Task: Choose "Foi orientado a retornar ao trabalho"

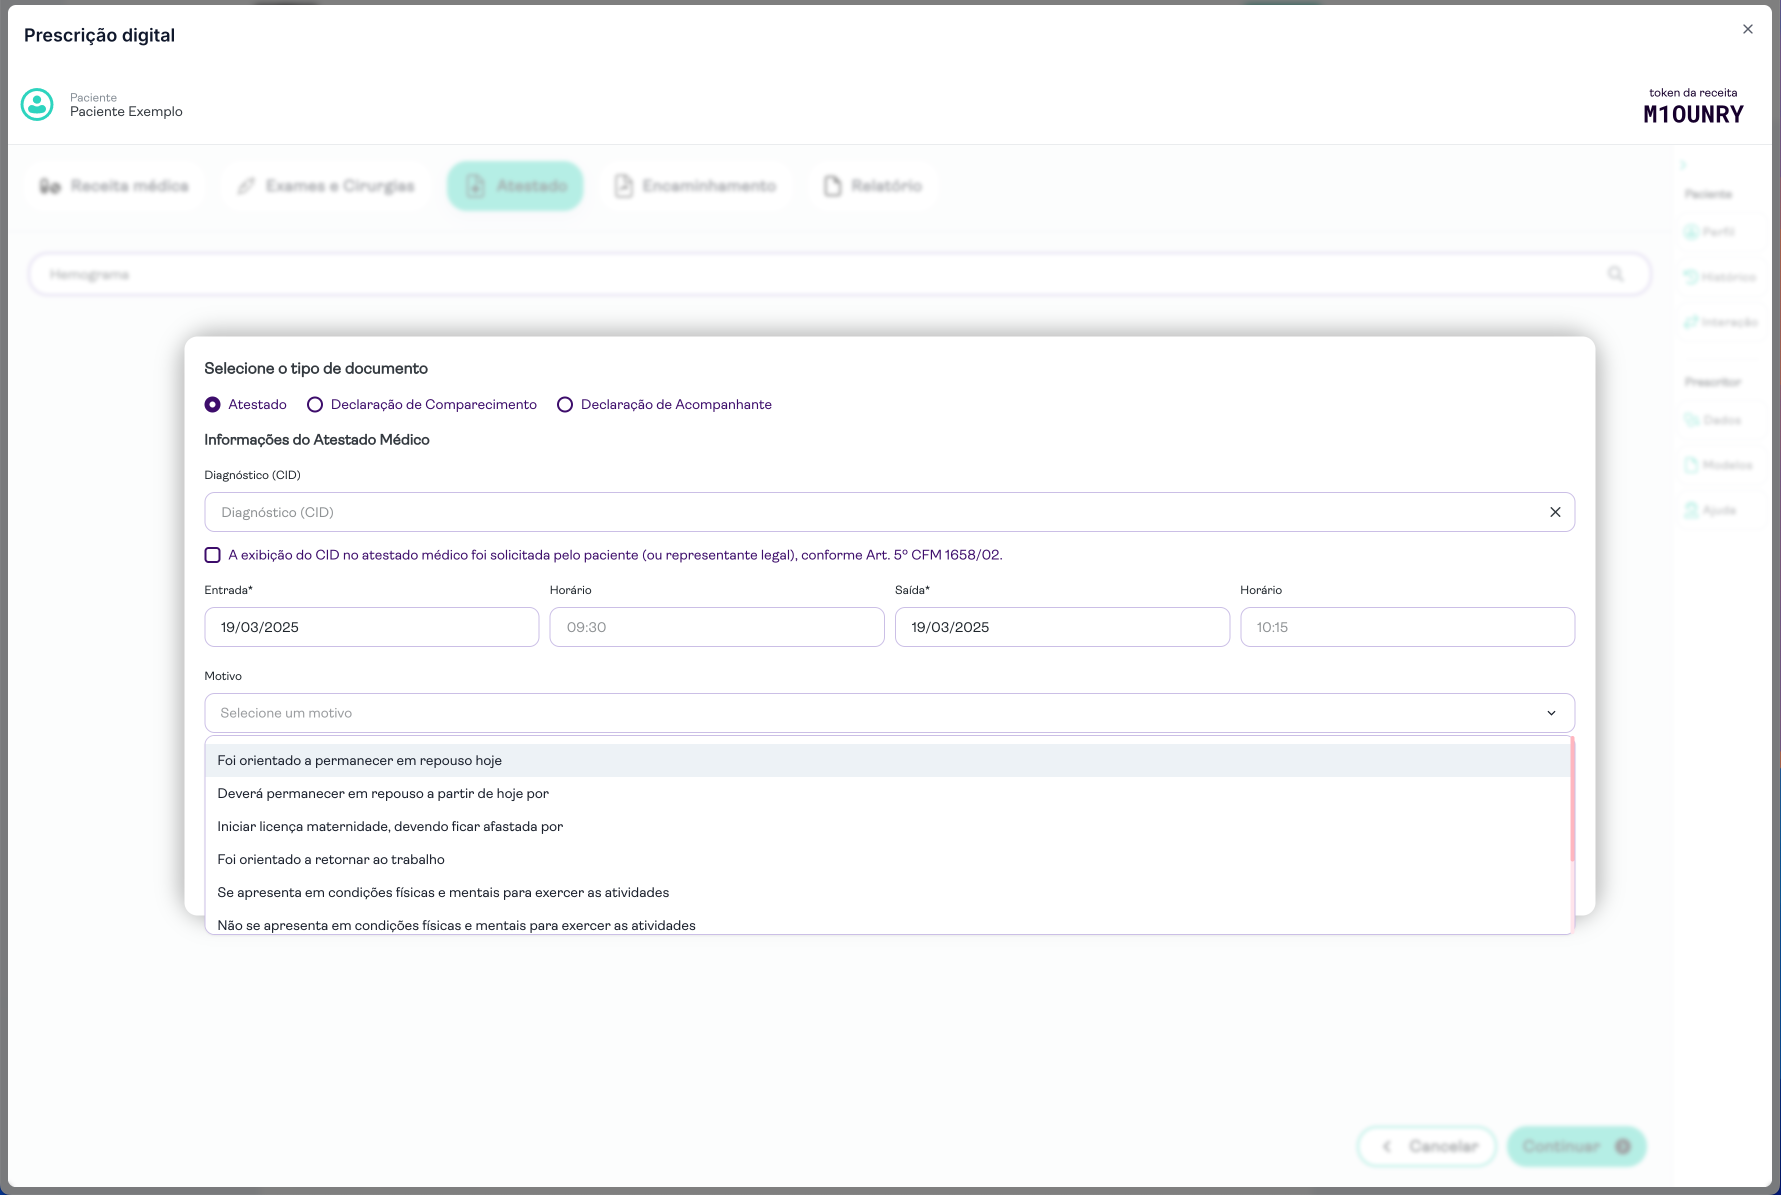Action: click(331, 859)
